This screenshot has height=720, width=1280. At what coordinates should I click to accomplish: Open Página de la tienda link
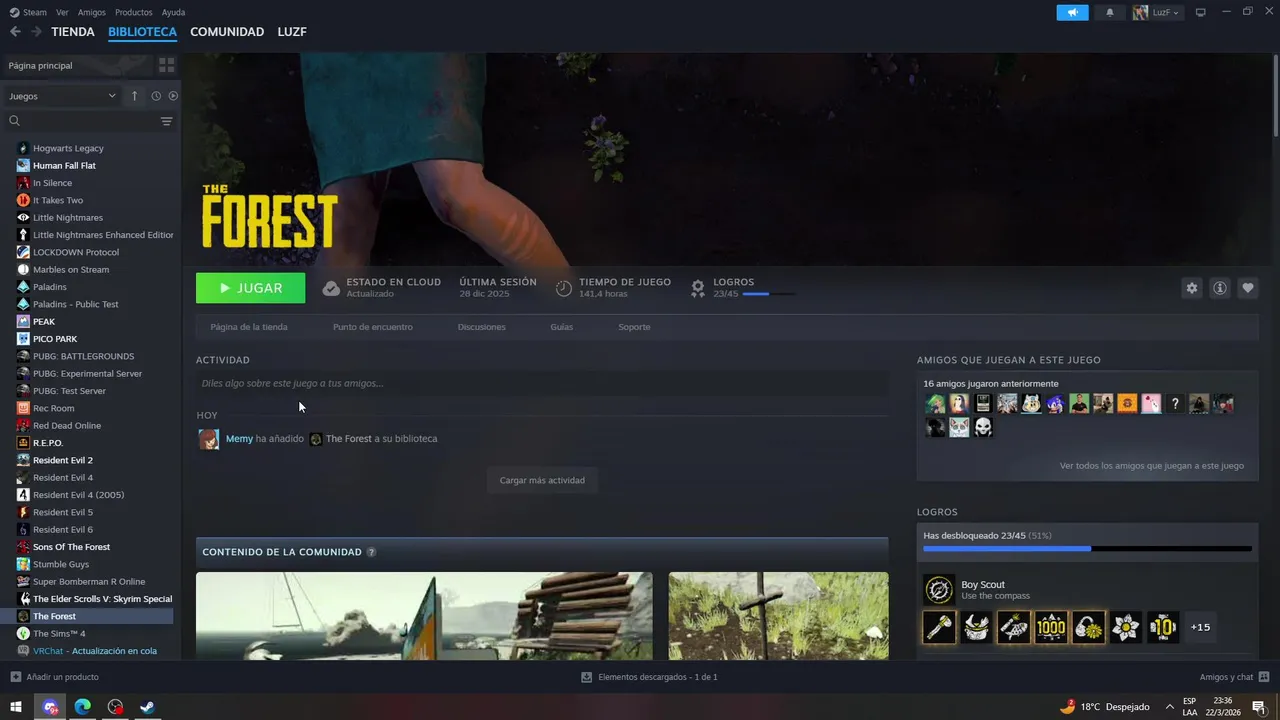click(x=249, y=327)
